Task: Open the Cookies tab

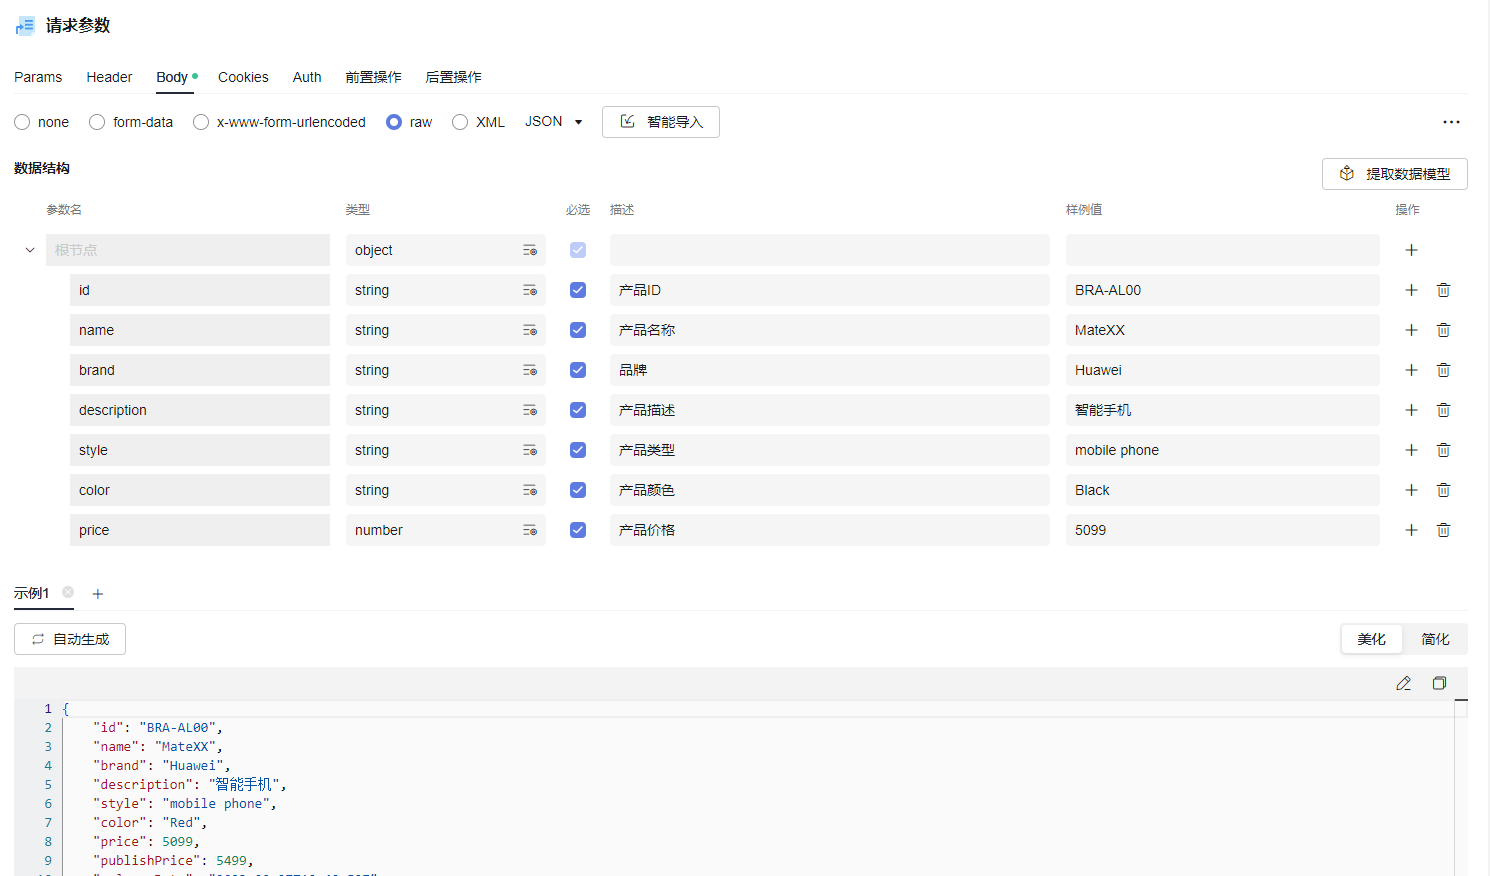Action: pyautogui.click(x=243, y=77)
